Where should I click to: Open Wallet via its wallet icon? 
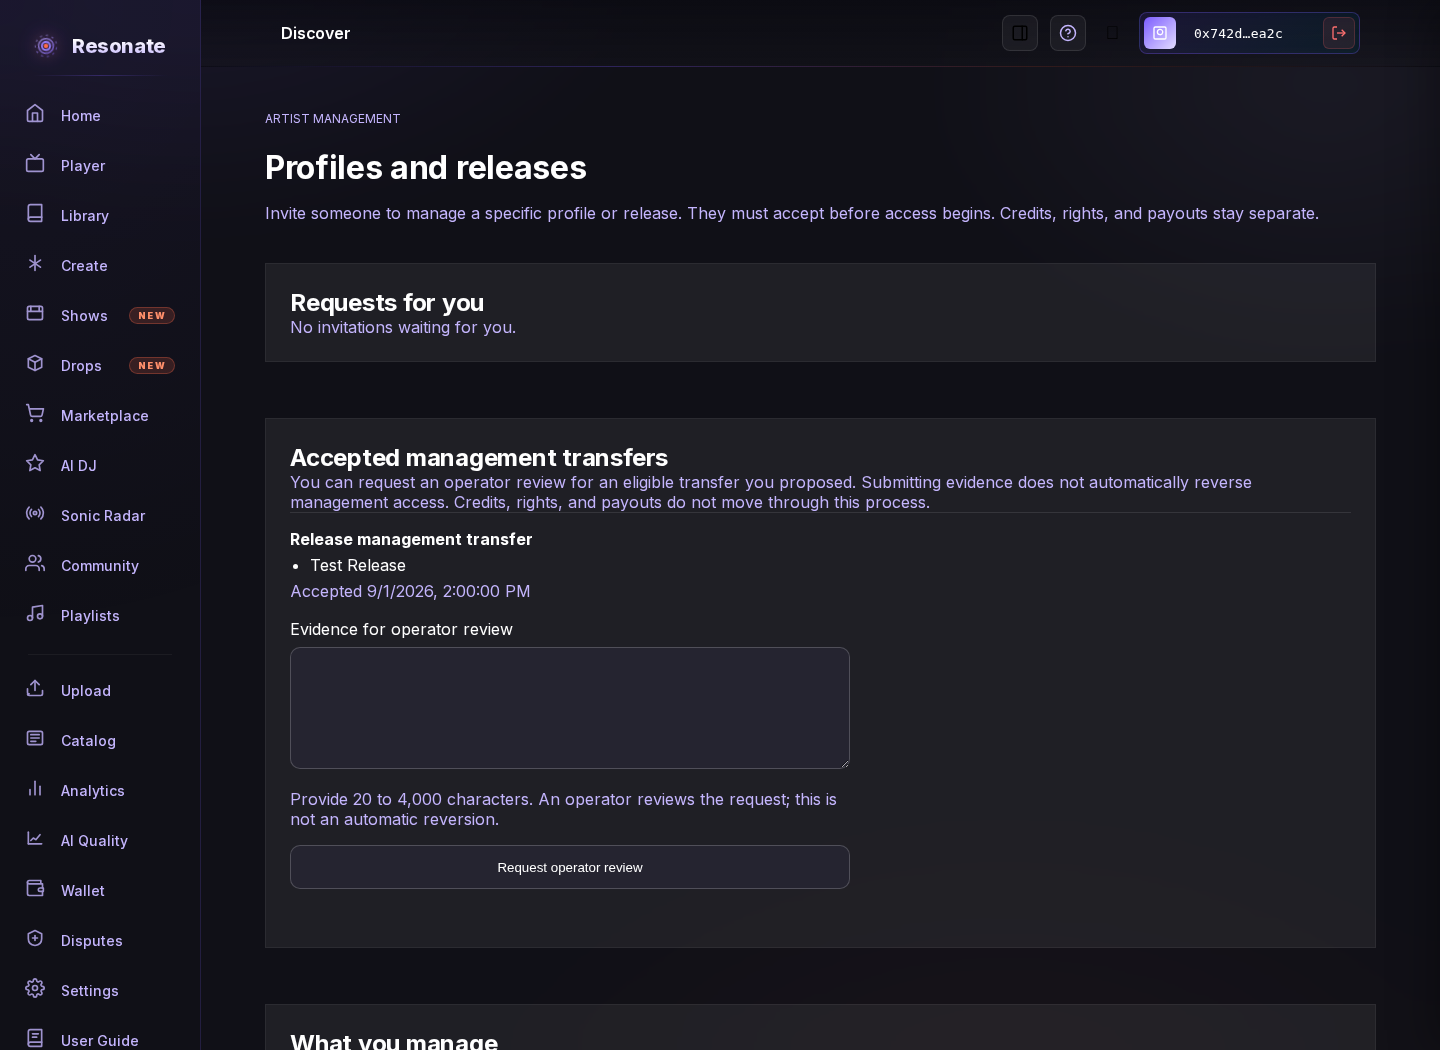coord(35,888)
